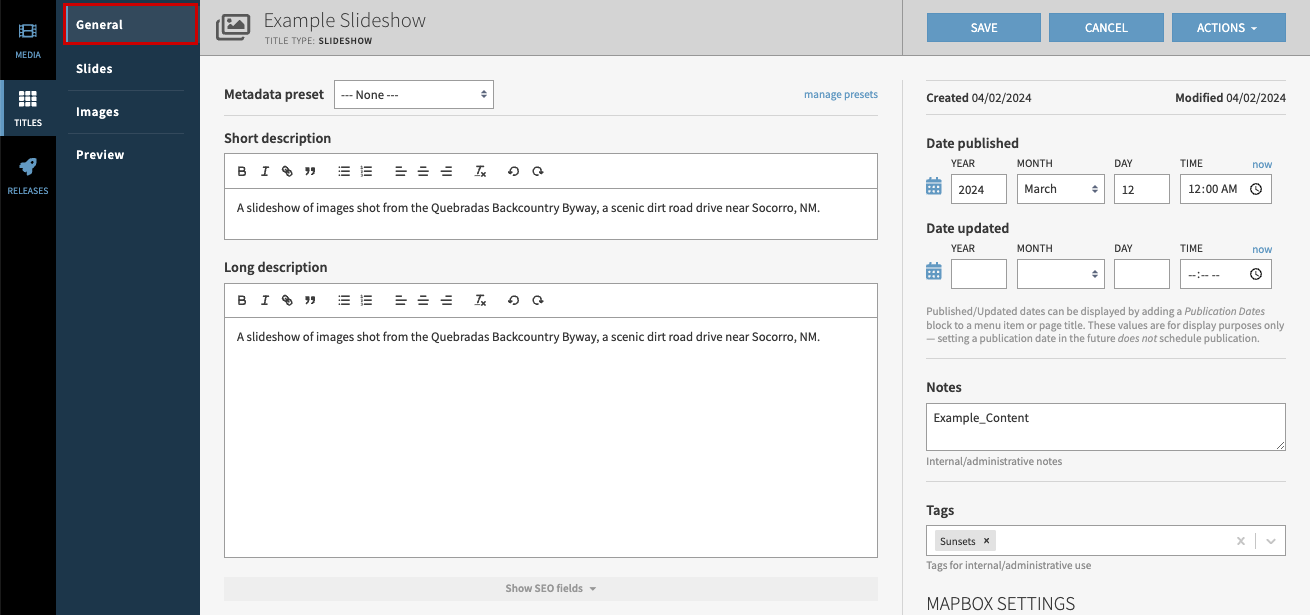
Task: Open the Titles section icon
Action: [x=28, y=105]
